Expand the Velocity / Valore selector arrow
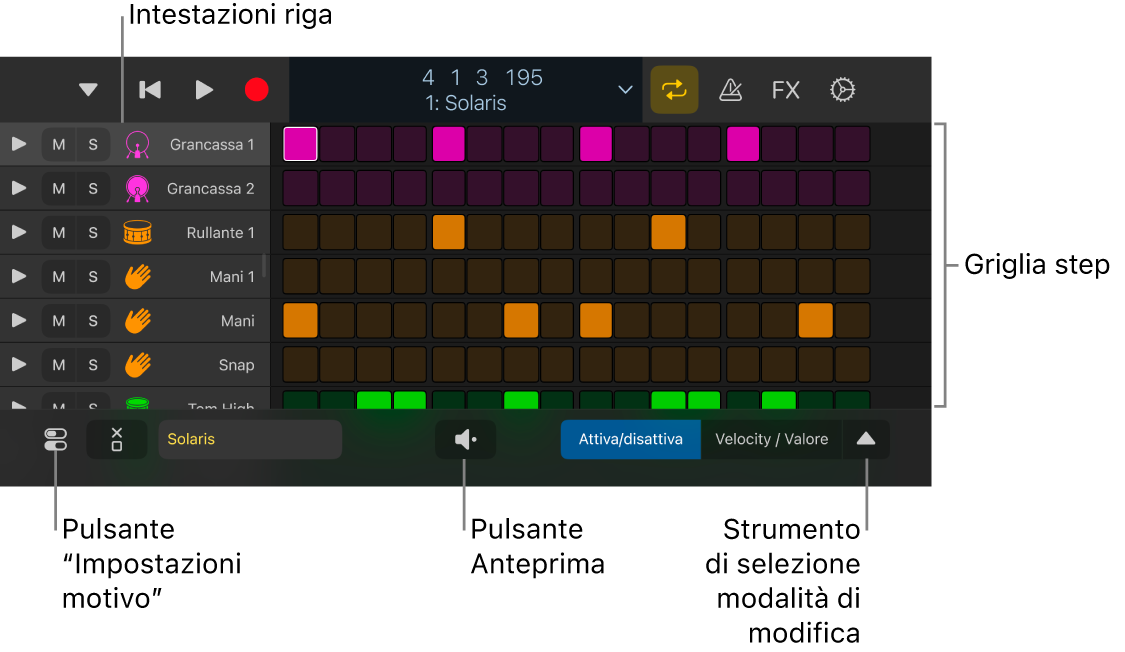Viewport: 1125px width, 652px height. coord(866,438)
